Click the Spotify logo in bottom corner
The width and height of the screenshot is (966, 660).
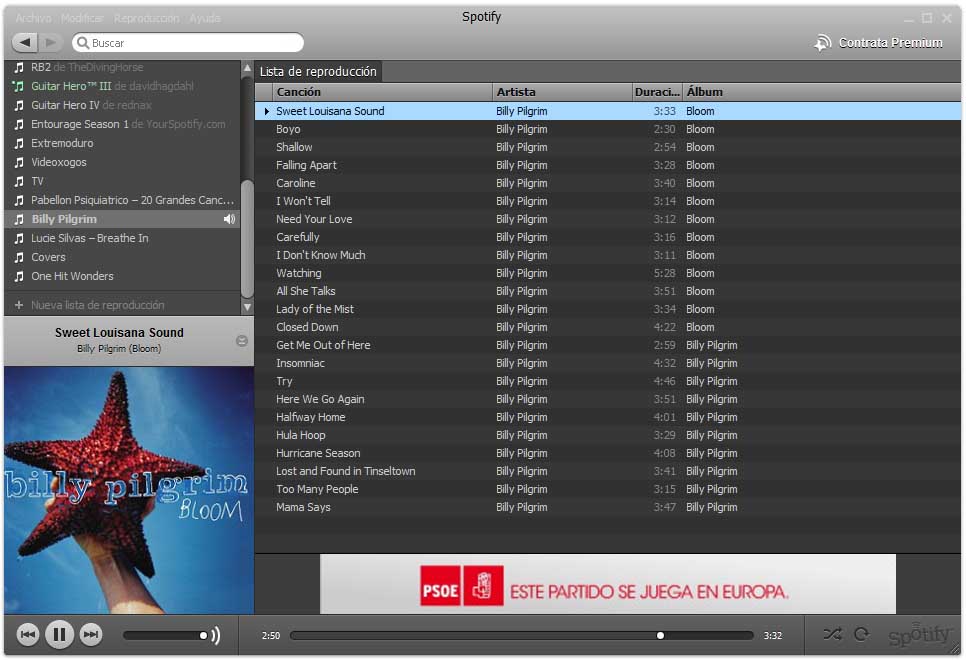pyautogui.click(x=920, y=634)
